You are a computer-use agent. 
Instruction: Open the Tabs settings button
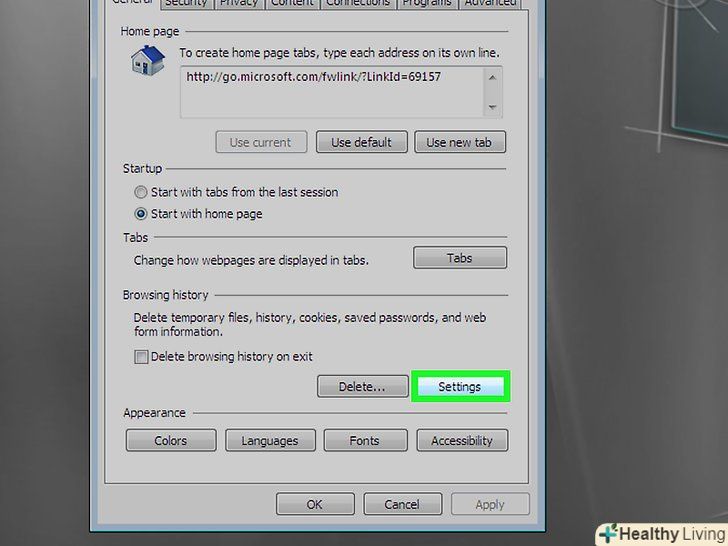pyautogui.click(x=460, y=258)
